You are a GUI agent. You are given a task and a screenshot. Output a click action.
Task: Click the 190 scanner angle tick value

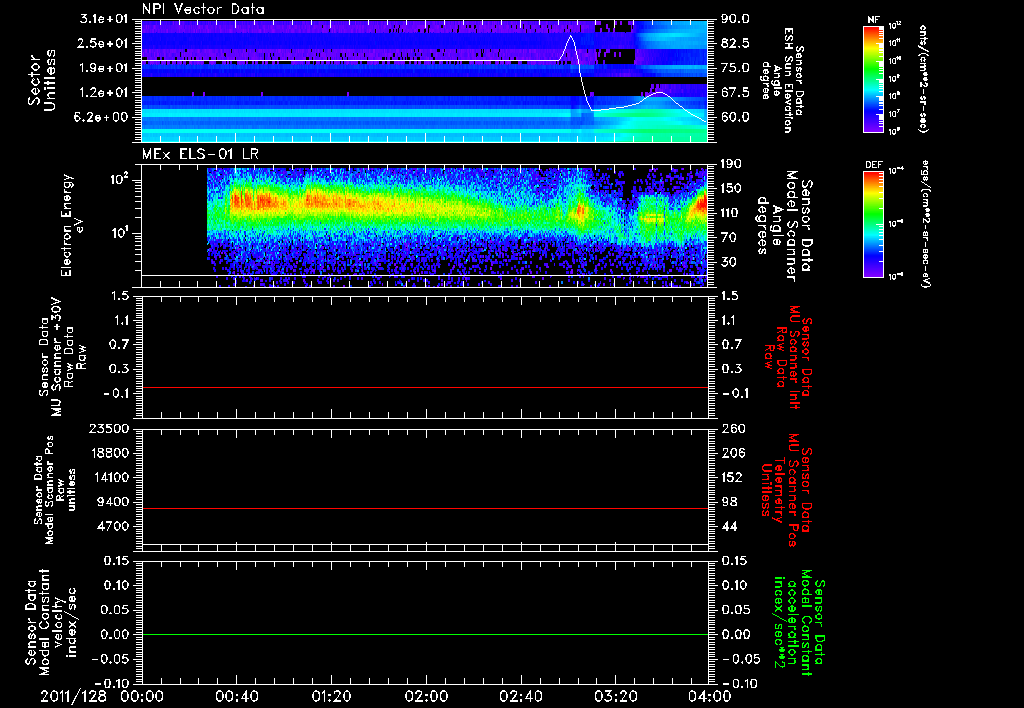pyautogui.click(x=731, y=164)
